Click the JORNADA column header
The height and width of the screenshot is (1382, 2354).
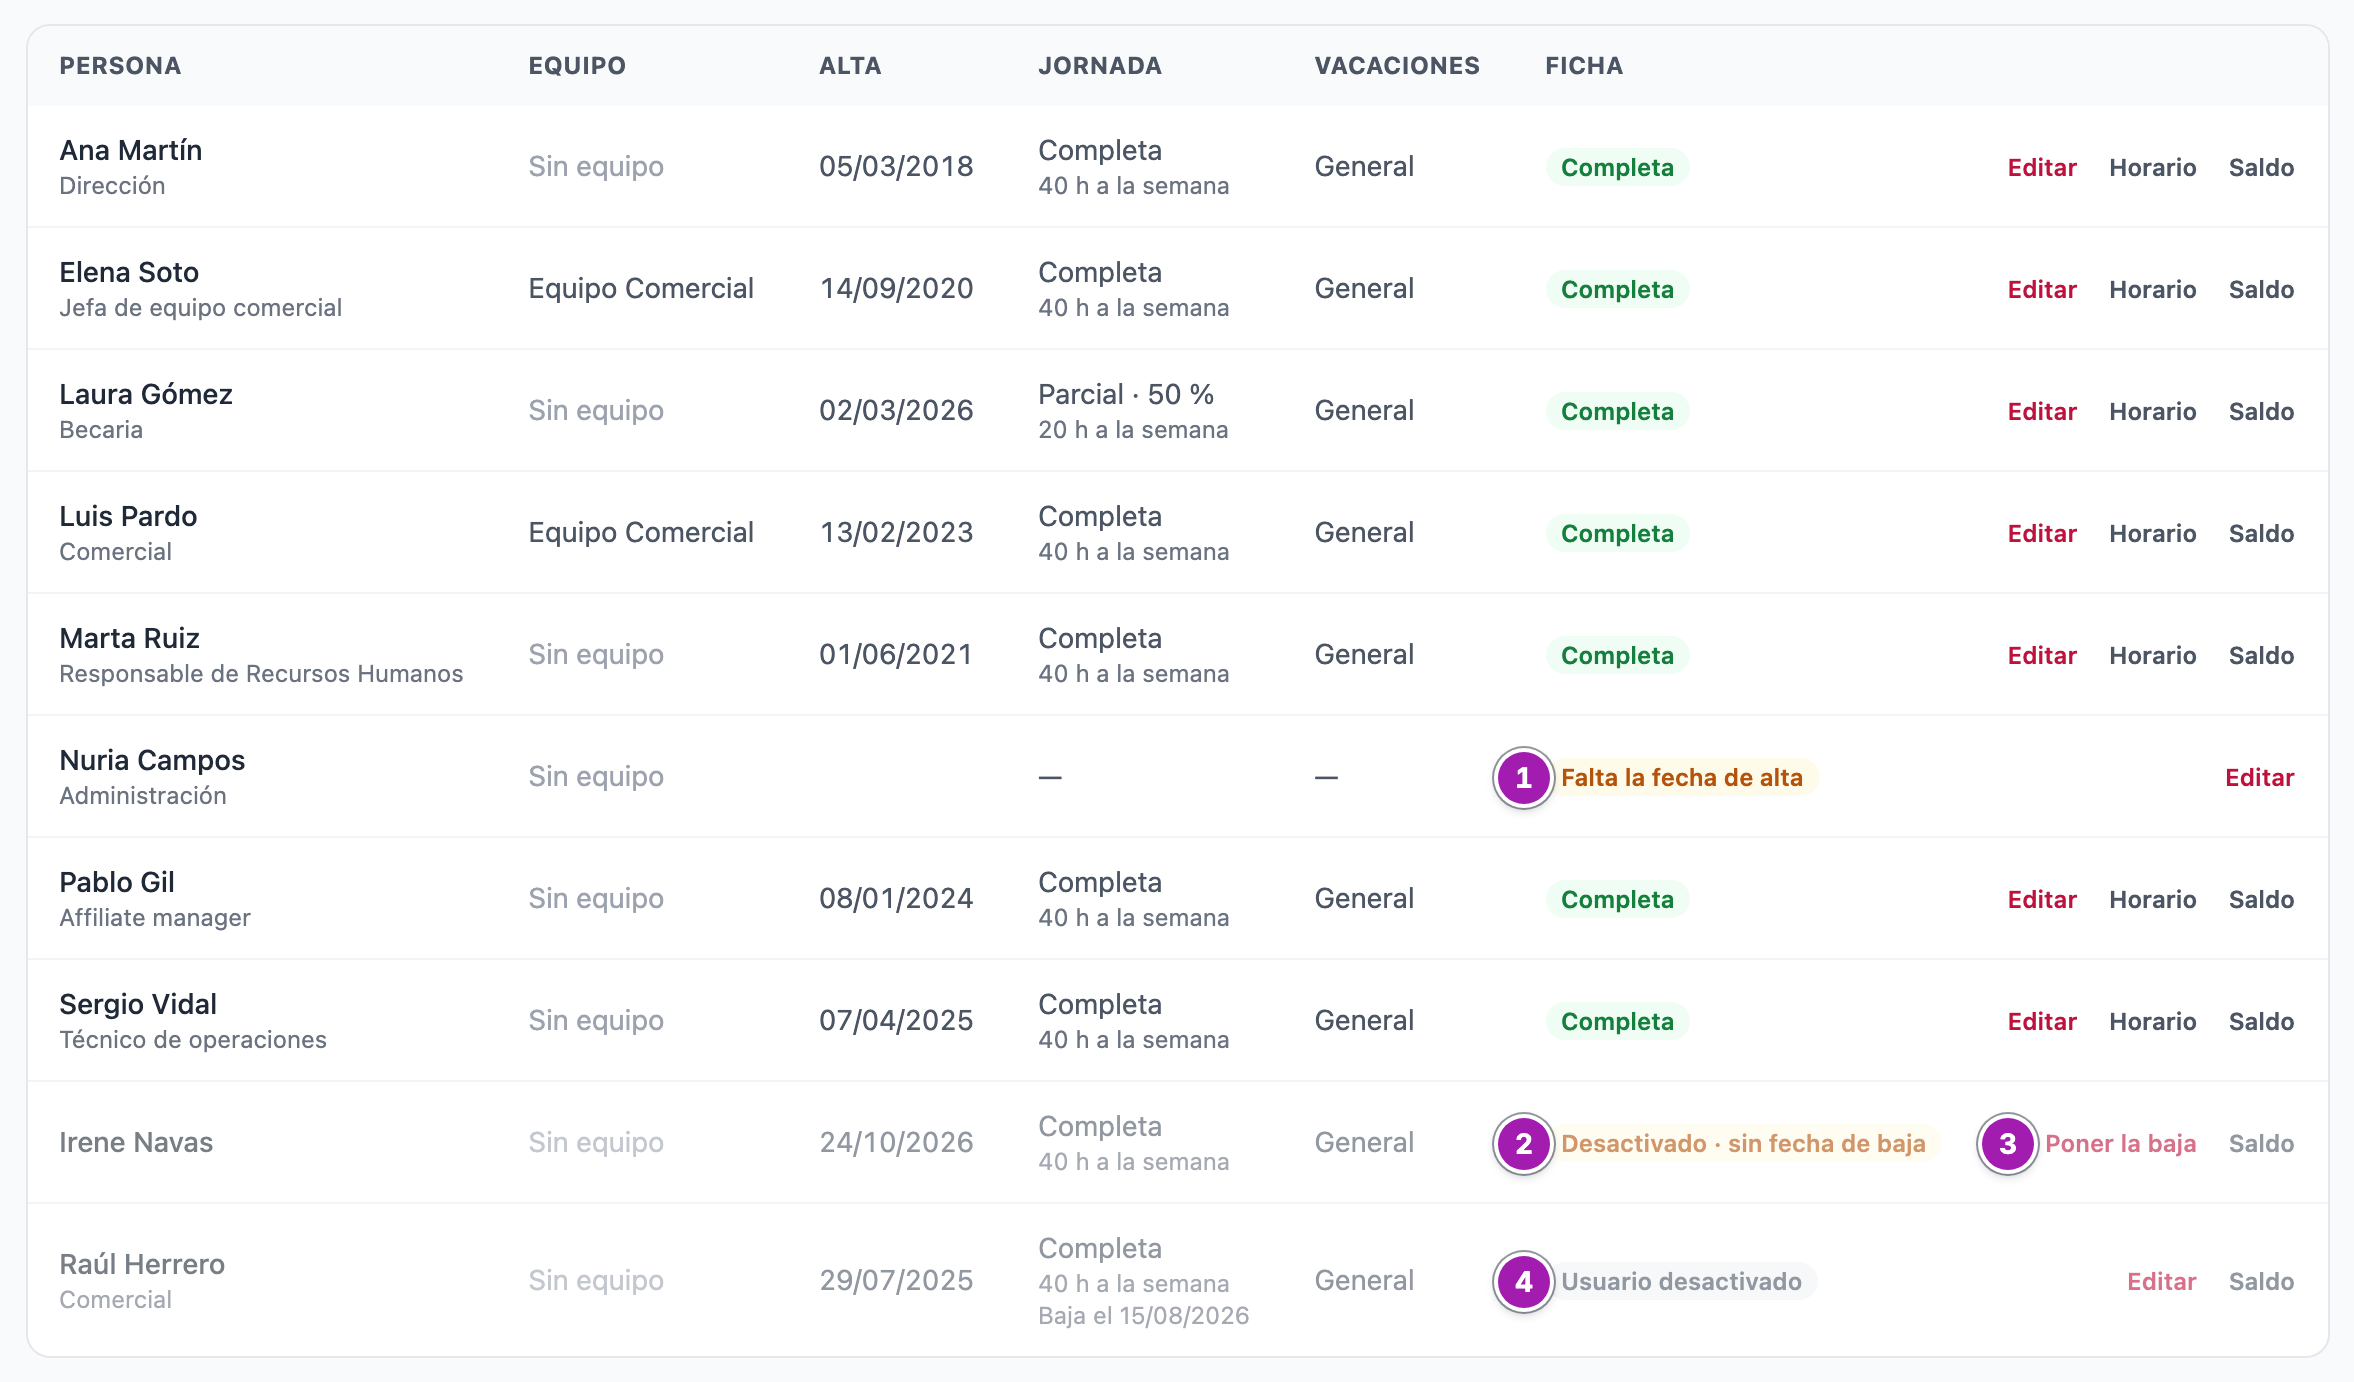(x=1100, y=66)
